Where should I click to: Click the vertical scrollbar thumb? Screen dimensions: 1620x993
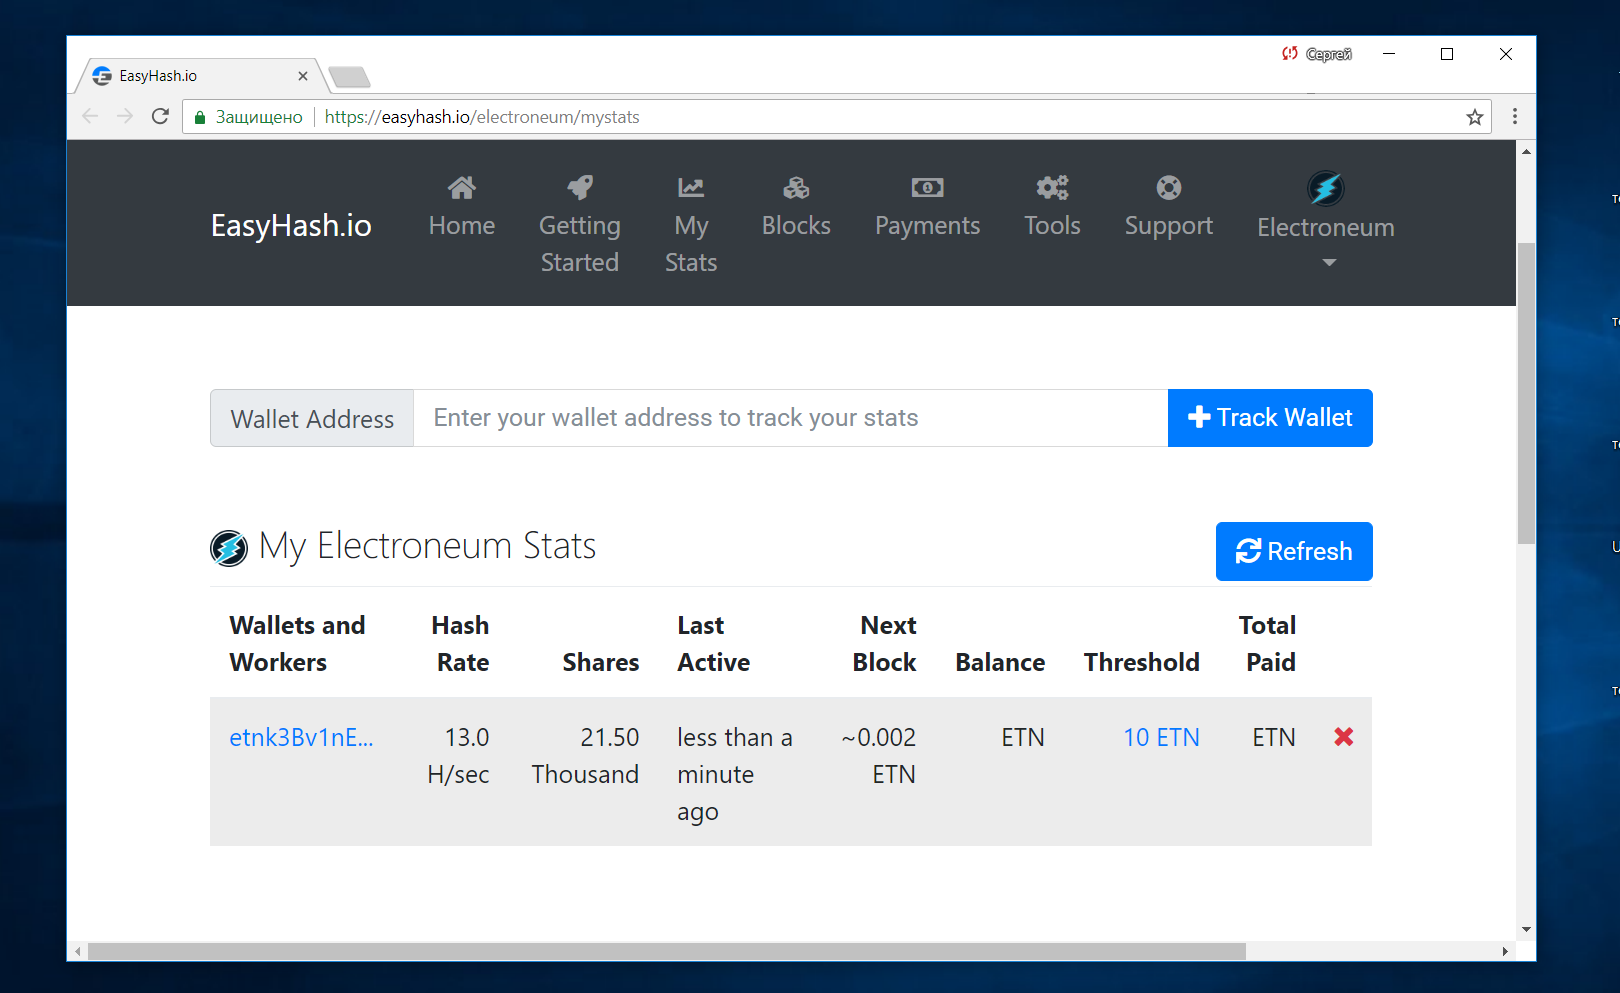click(1526, 392)
